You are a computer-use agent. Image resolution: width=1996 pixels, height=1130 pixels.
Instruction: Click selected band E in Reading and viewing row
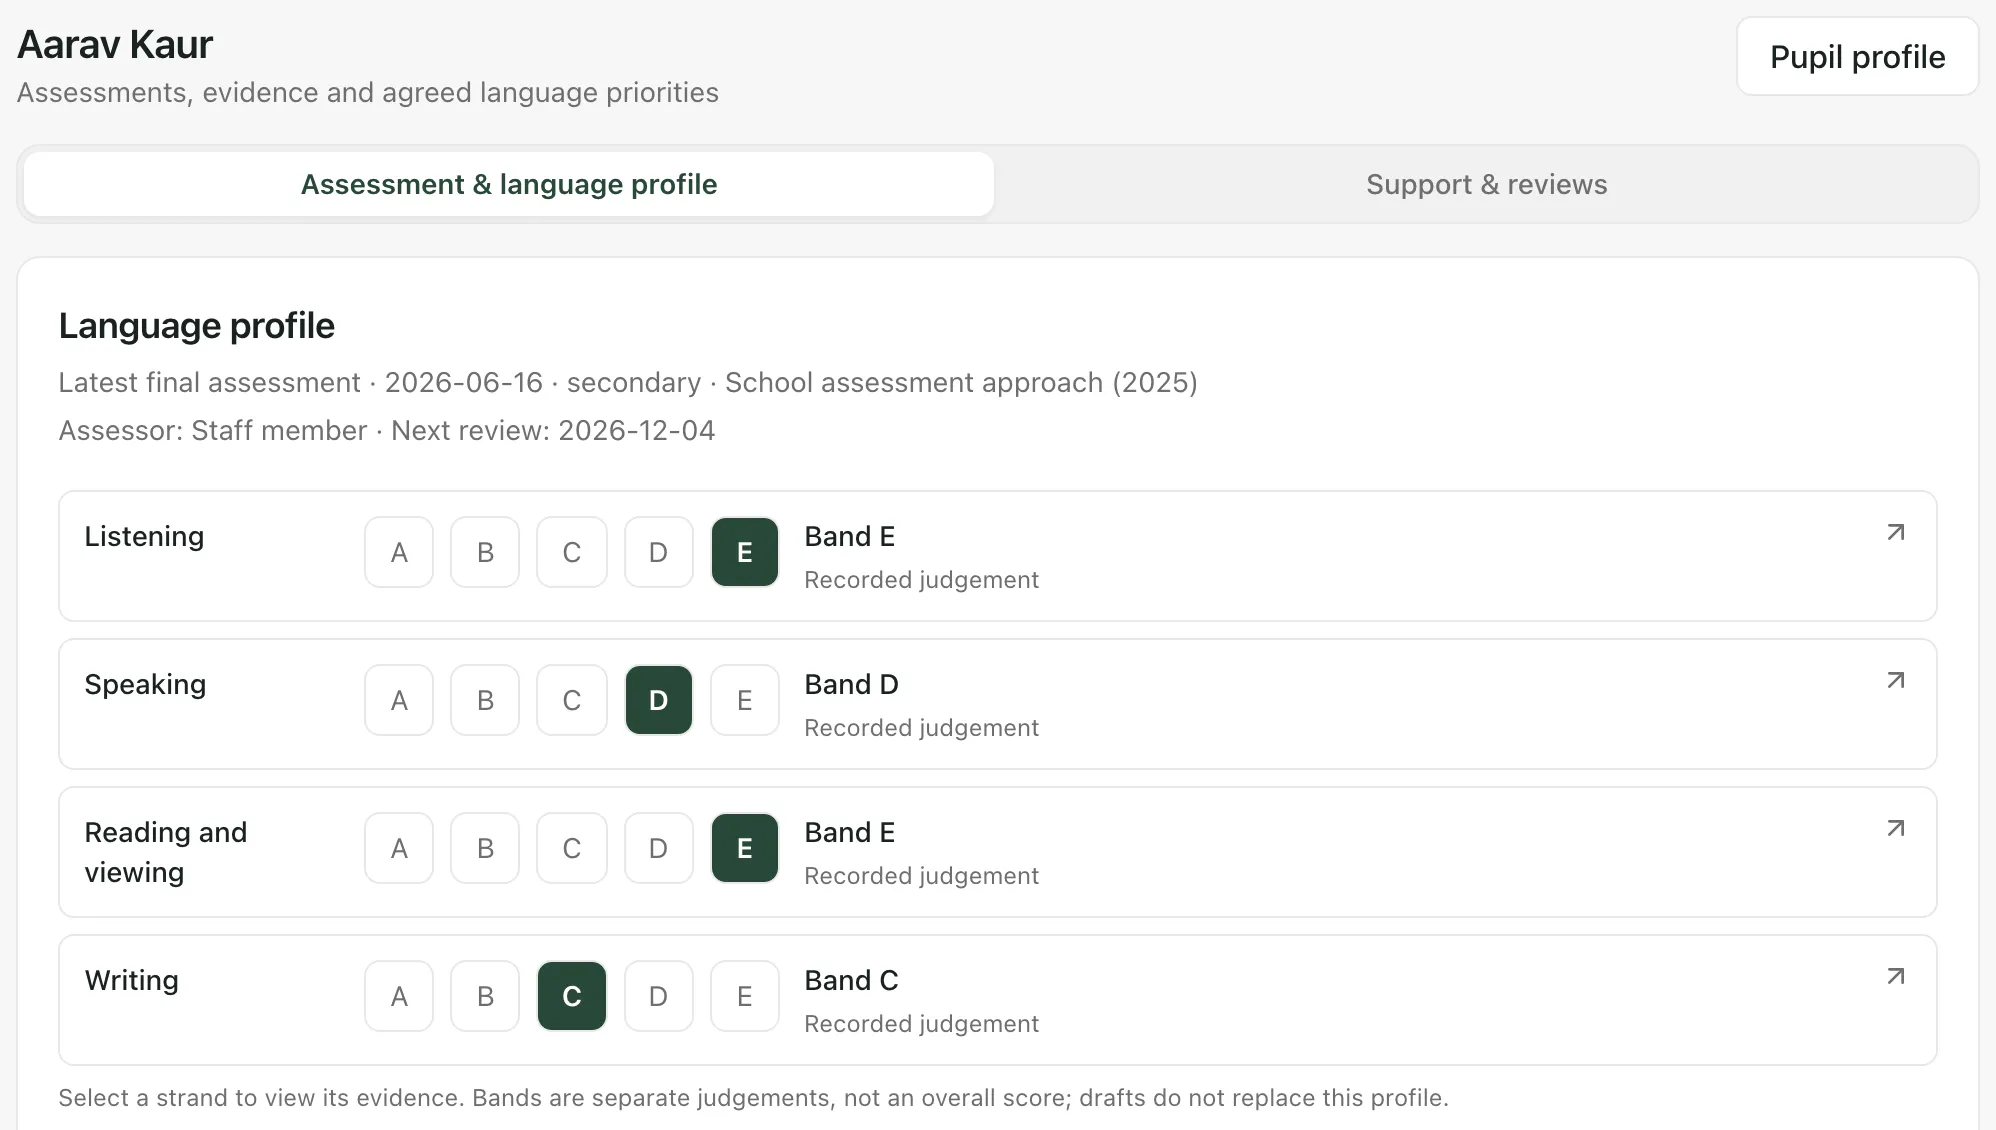745,848
